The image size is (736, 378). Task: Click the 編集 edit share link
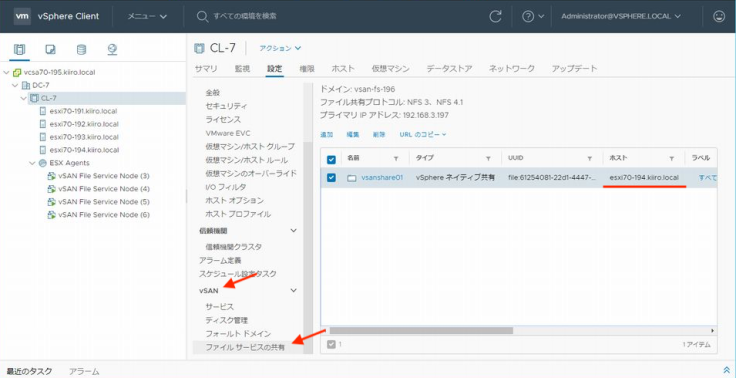click(x=353, y=134)
